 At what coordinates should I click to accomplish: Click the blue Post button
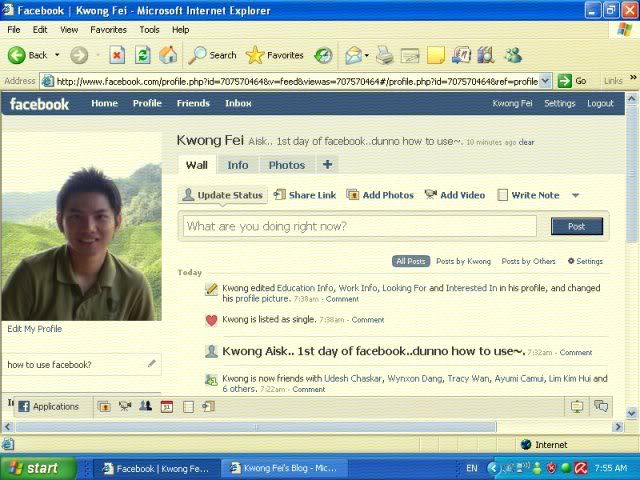click(x=577, y=226)
